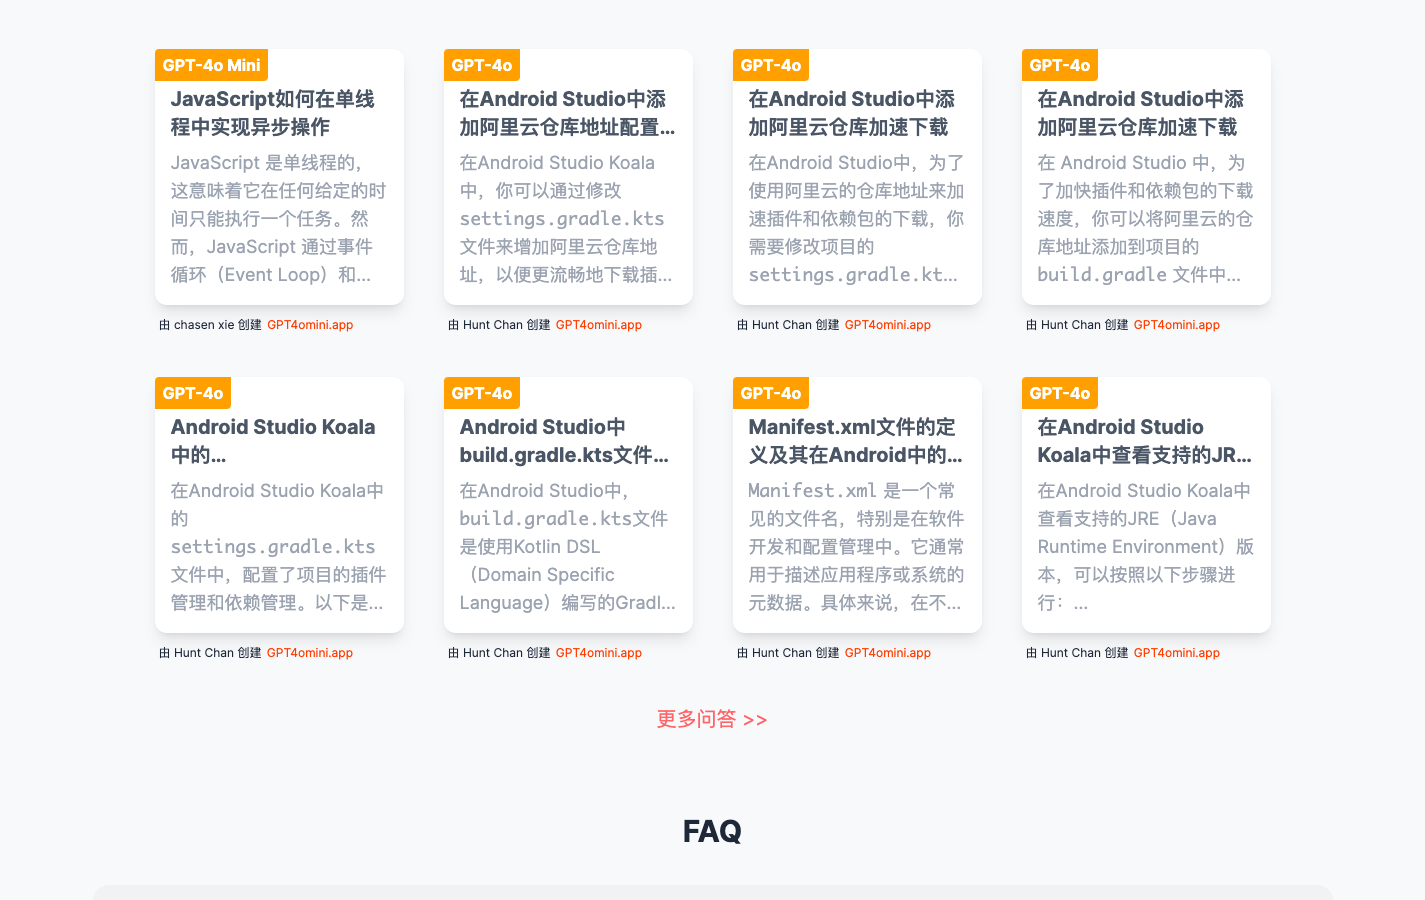Click description starting 在 Android Studio 中，为了加快插件
Viewport: 1425px width, 900px height.
coord(1145,219)
